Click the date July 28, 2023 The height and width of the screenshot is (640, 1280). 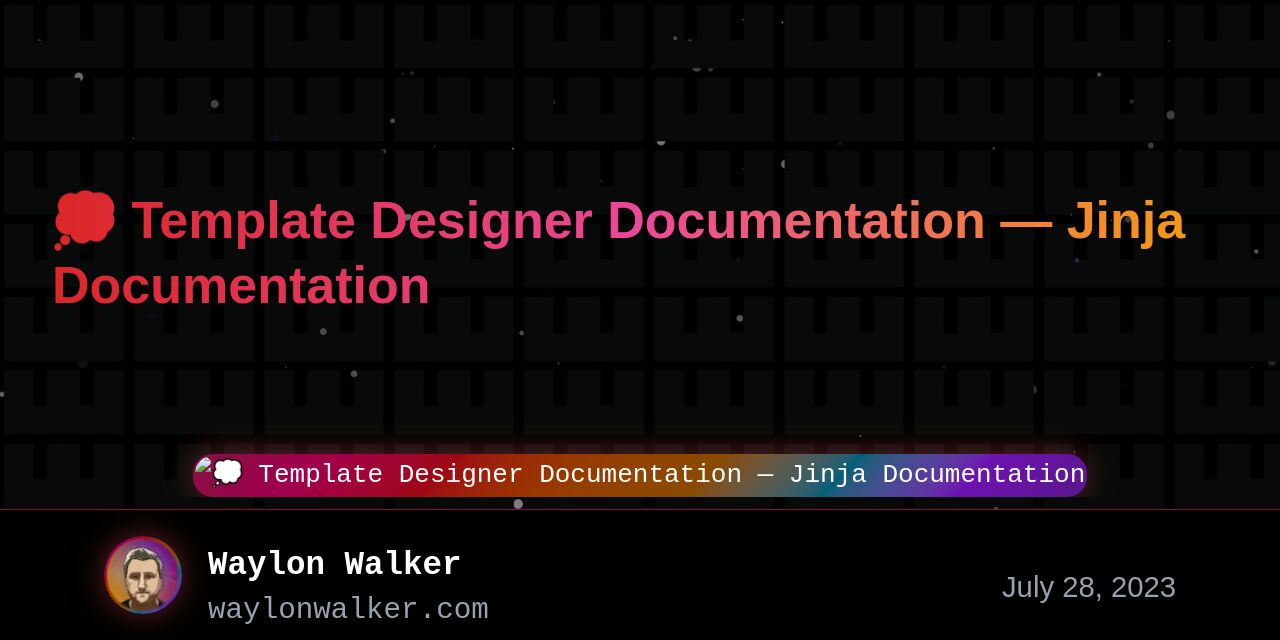pyautogui.click(x=1088, y=587)
